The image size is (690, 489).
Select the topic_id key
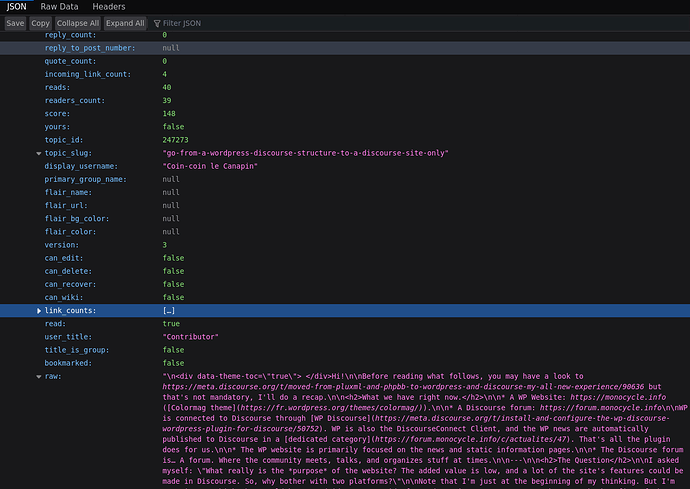tap(64, 140)
